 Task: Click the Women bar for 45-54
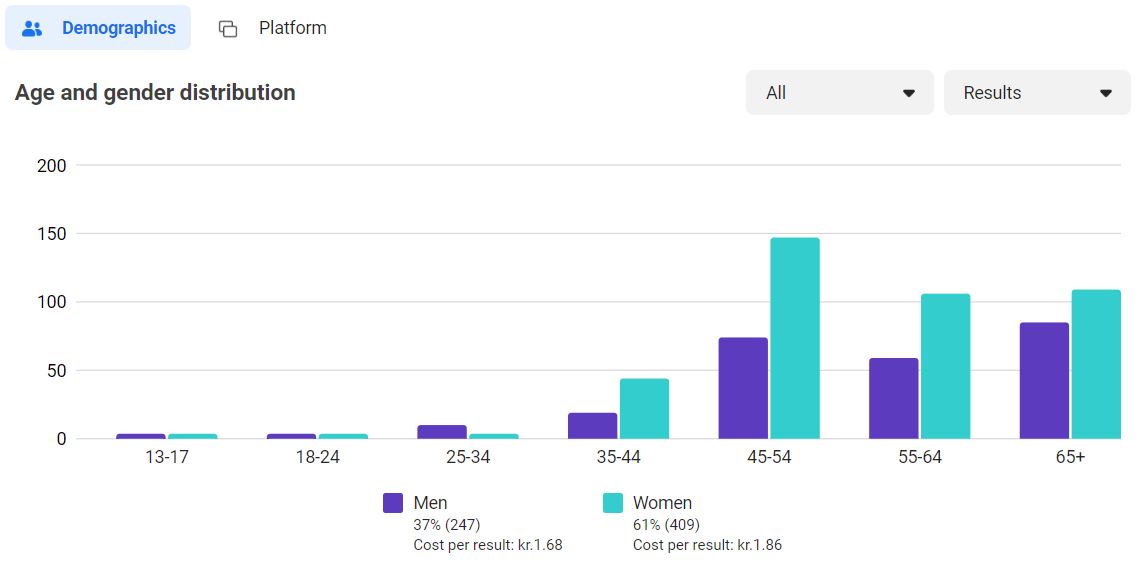(795, 338)
